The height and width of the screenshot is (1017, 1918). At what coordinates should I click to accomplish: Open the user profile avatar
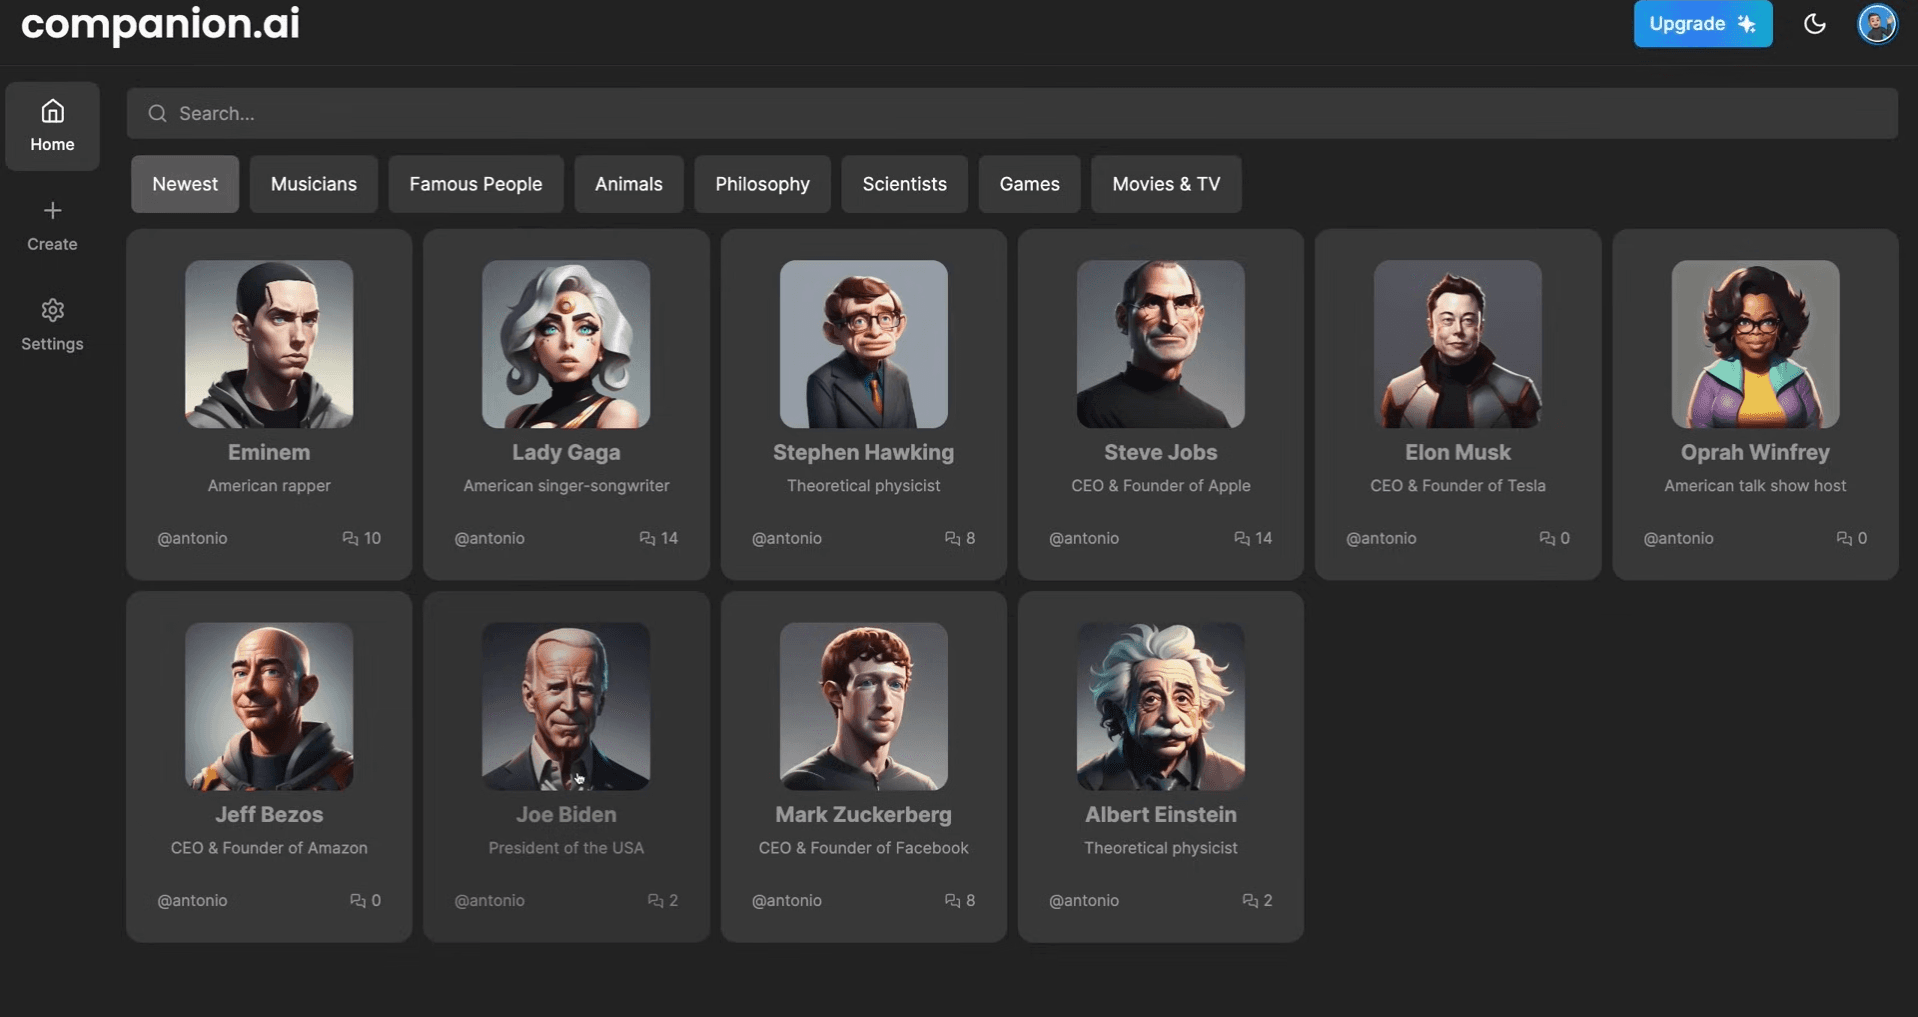click(1877, 23)
